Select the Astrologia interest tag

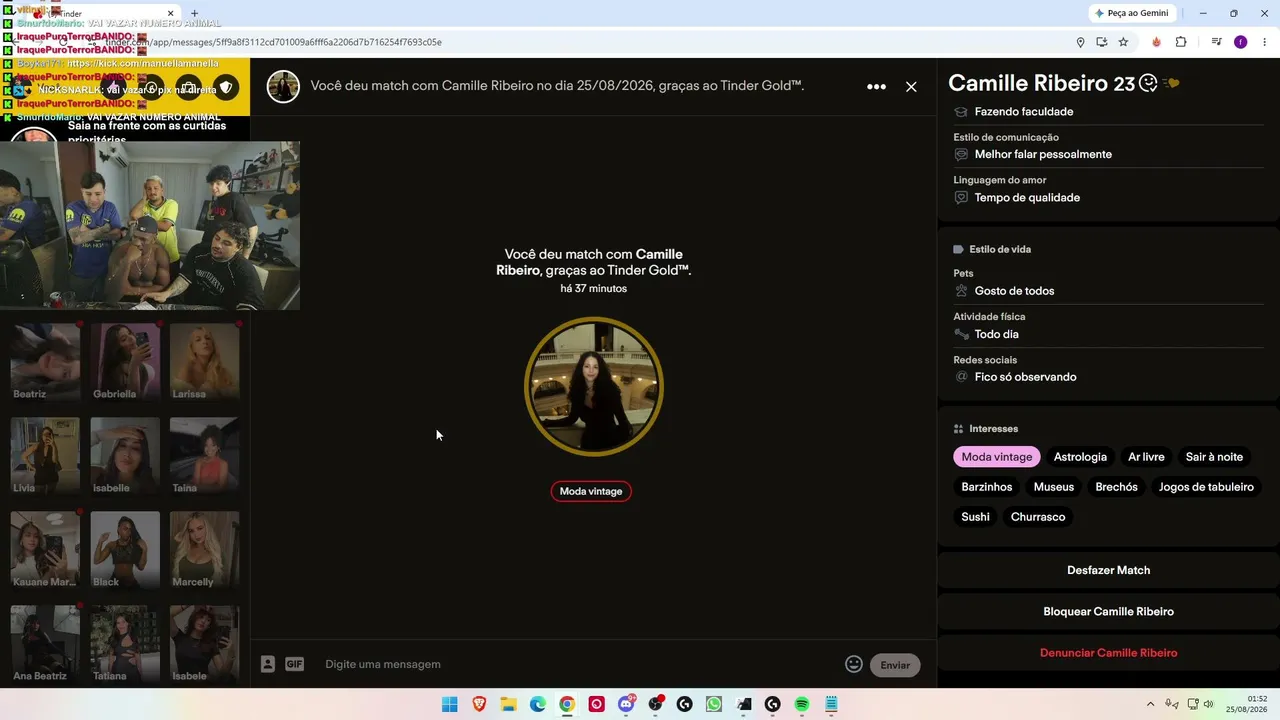pyautogui.click(x=1080, y=457)
